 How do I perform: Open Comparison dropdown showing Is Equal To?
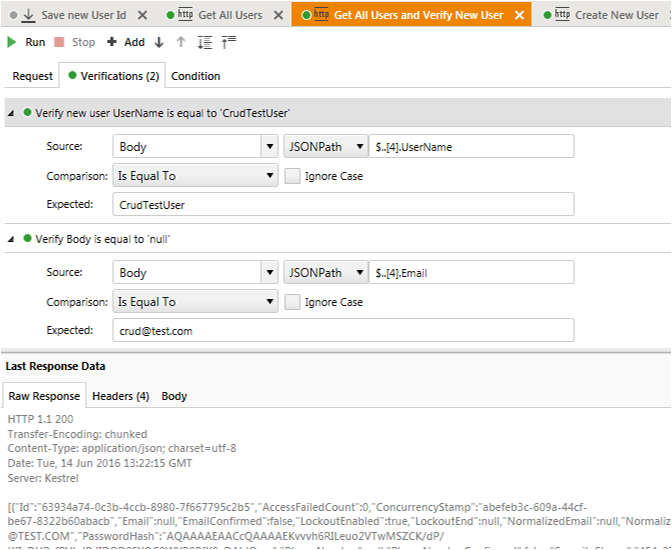pyautogui.click(x=268, y=176)
